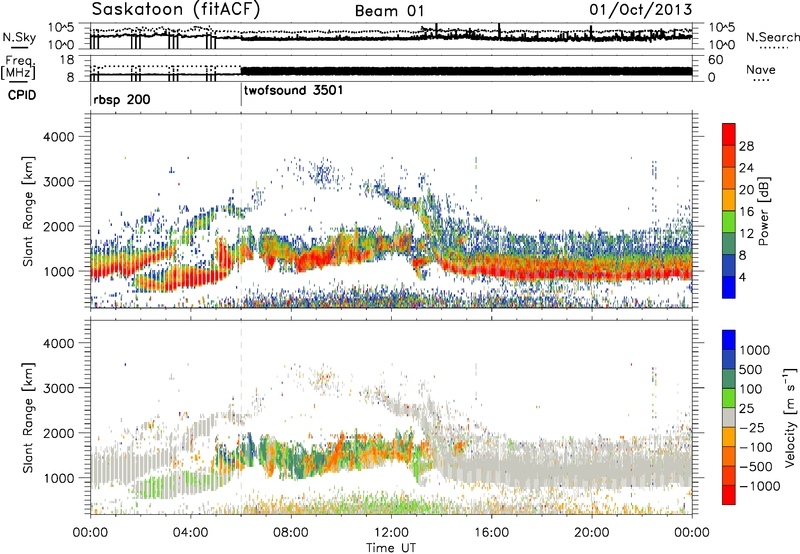800x554 pixels.
Task: Click the 'Time UT' axis label
Action: 391,548
